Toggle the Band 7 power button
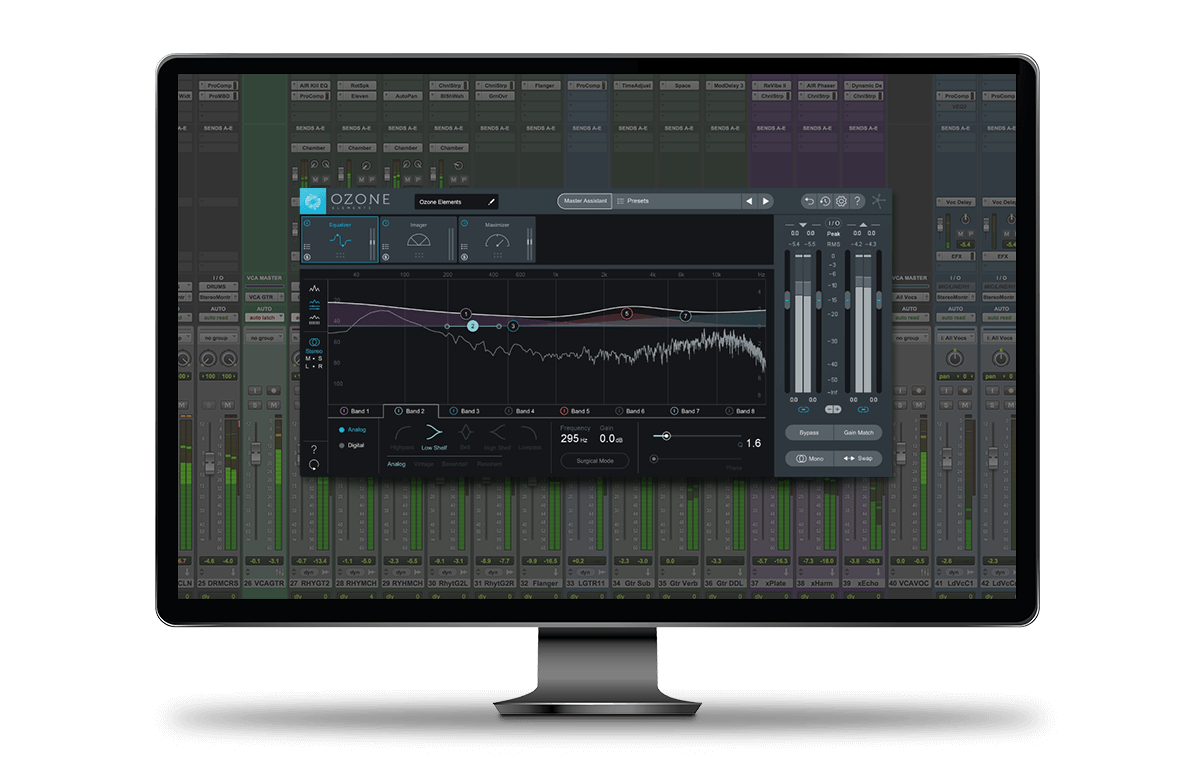 point(674,411)
